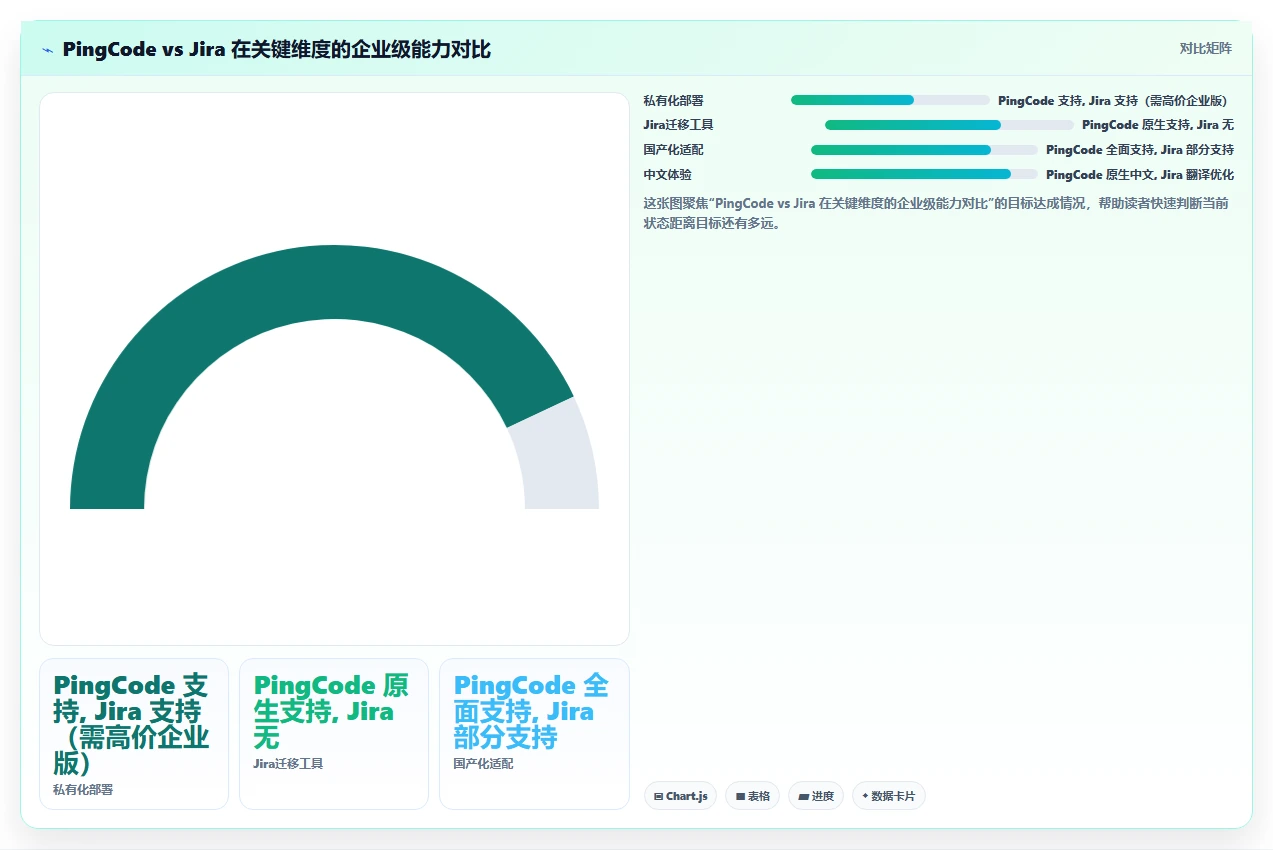Click the Jira迁移工具 progress bar
The height and width of the screenshot is (850, 1273).
click(x=949, y=125)
